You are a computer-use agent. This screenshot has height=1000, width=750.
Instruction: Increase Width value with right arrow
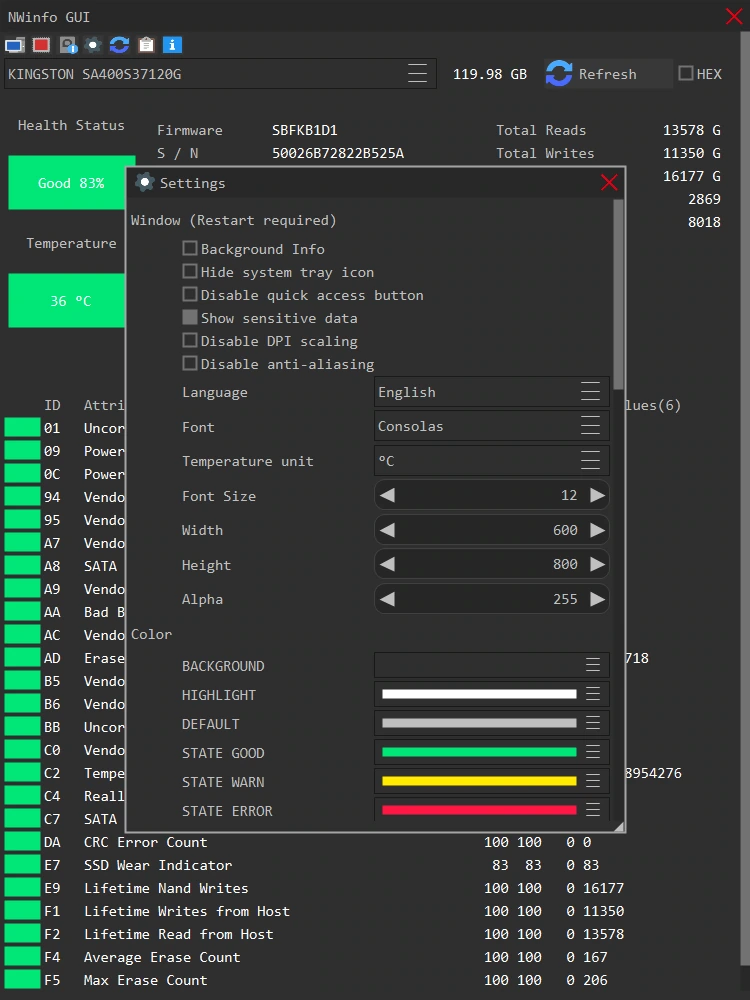tap(597, 530)
